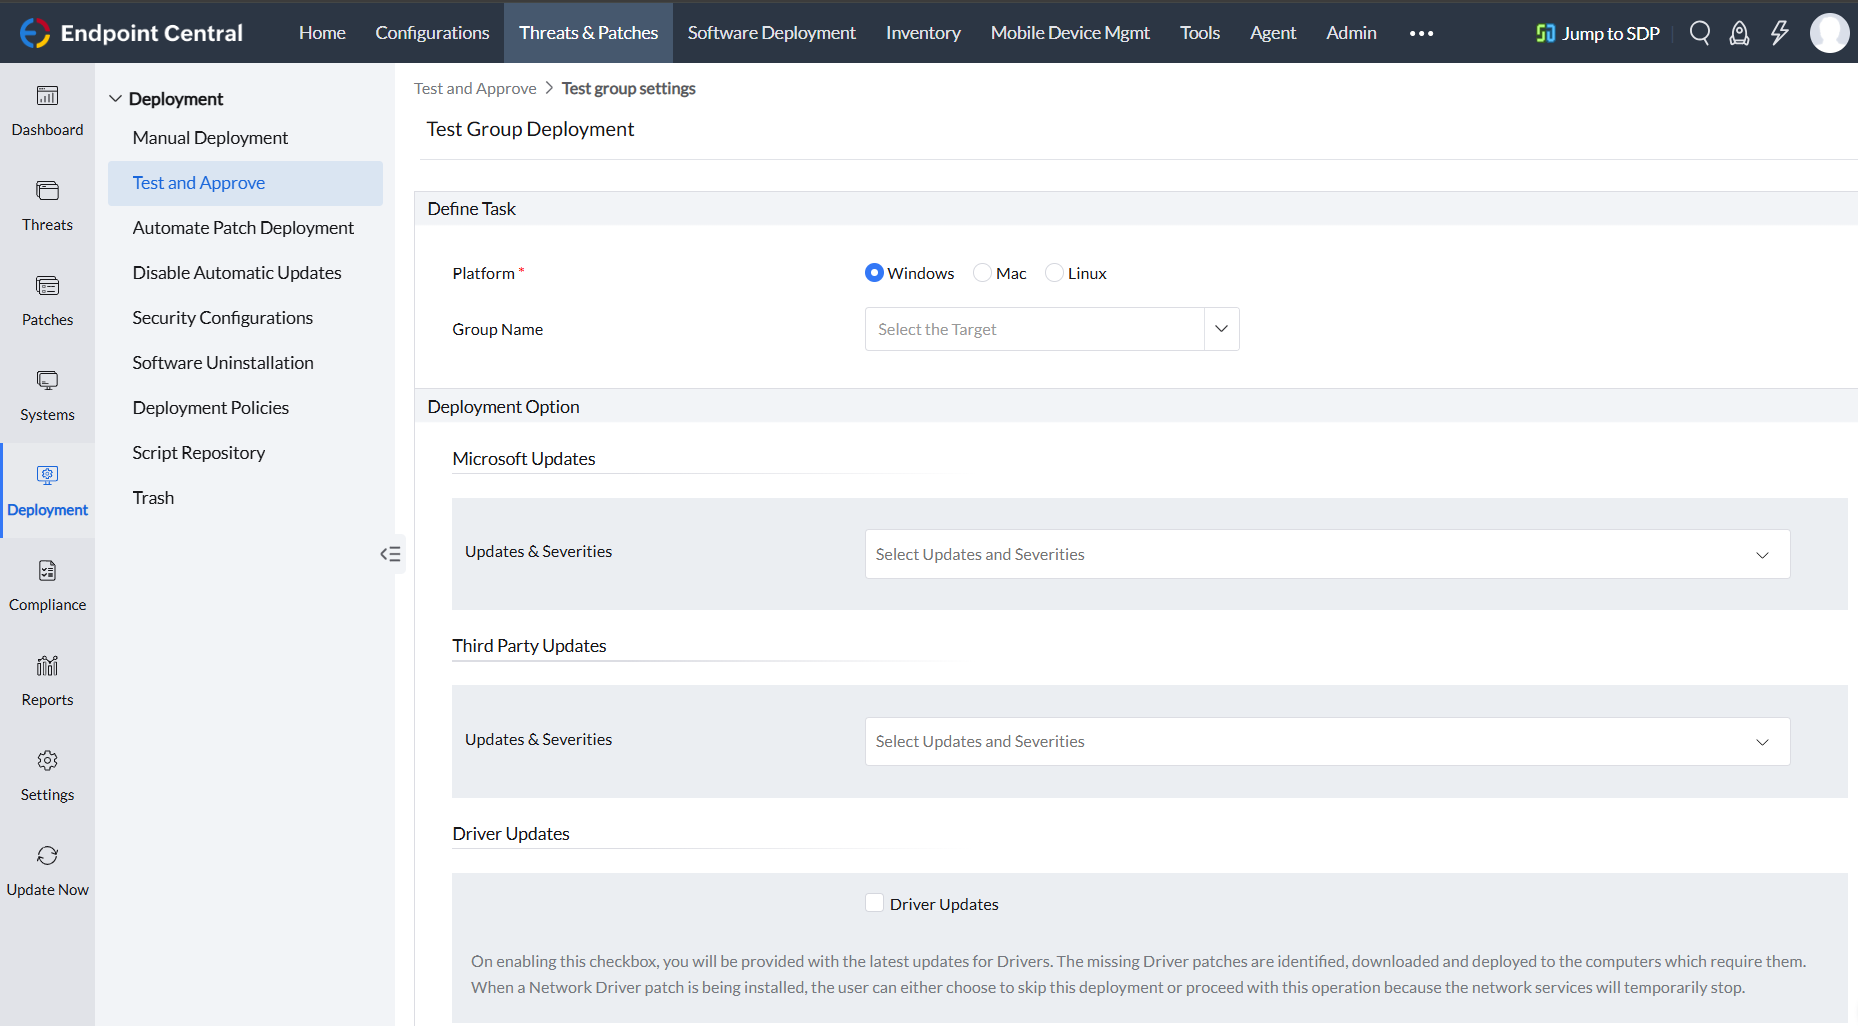This screenshot has height=1026, width=1858.
Task: Enable the Driver Updates checkbox
Action: [x=874, y=903]
